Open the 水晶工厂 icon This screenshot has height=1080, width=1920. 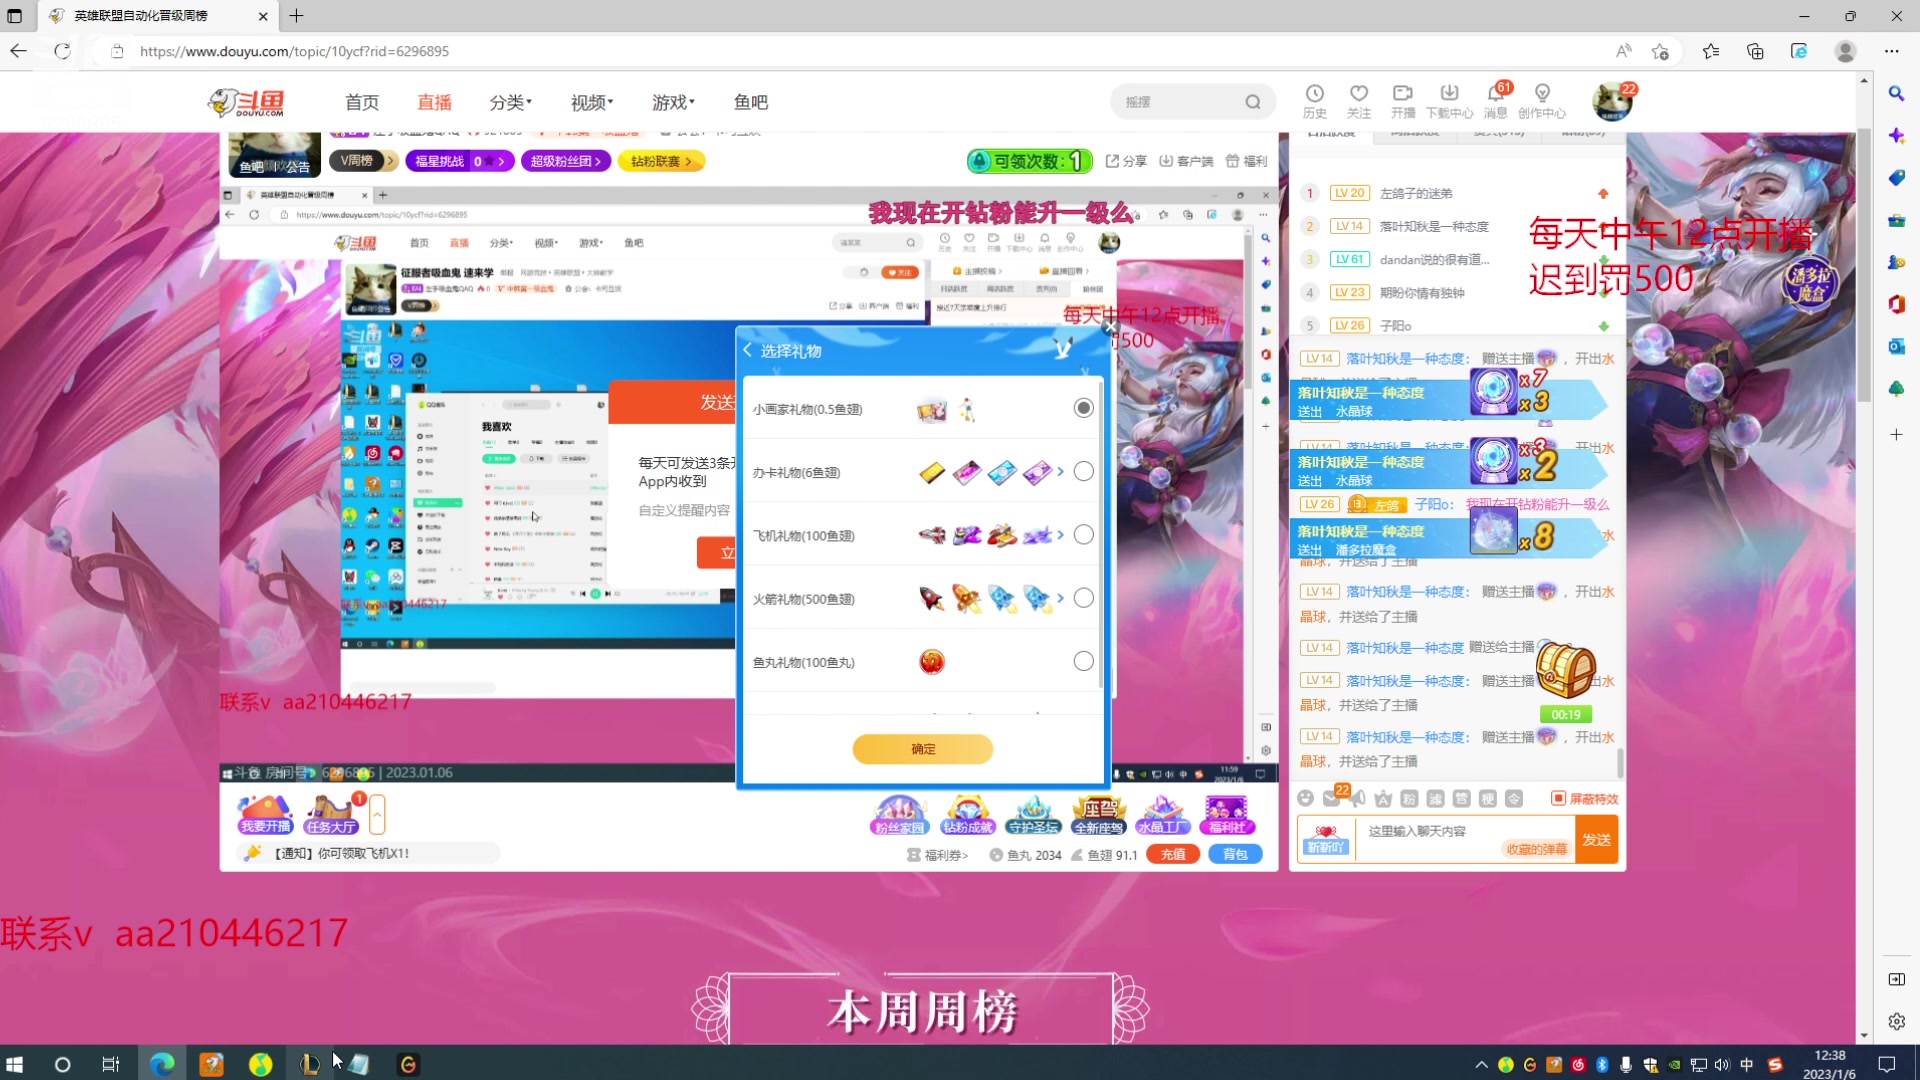(1163, 815)
